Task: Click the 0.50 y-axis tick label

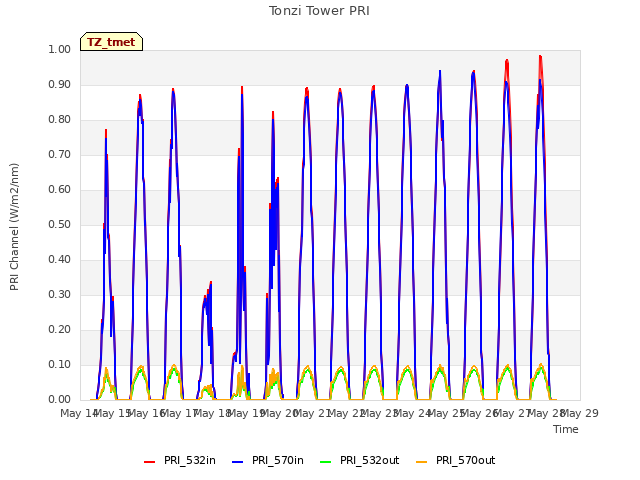Action: pos(60,224)
